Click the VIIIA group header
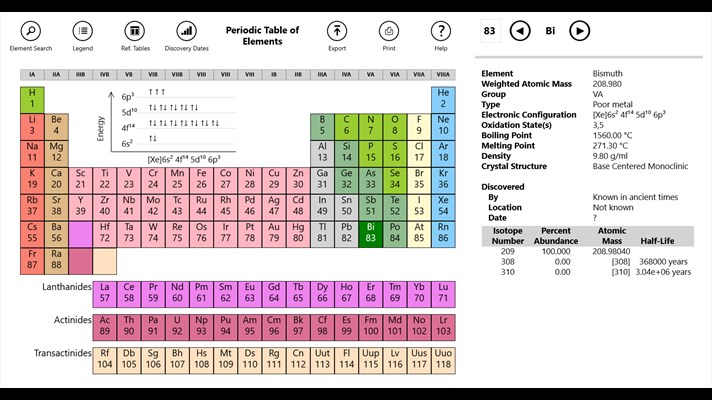This screenshot has width=712, height=400. click(x=443, y=74)
